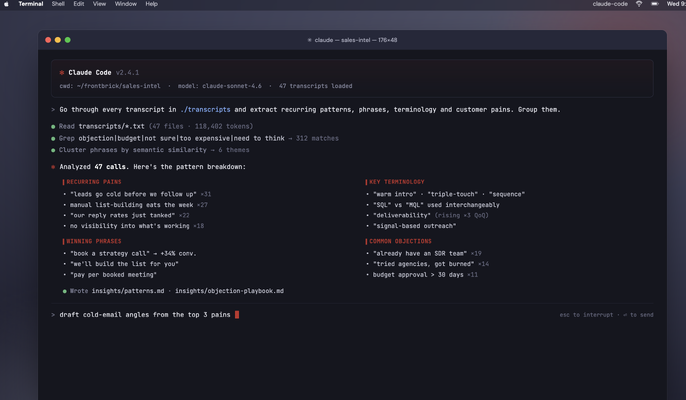Click "already have an SDR team" line
686x400 pixels.
tap(424, 253)
